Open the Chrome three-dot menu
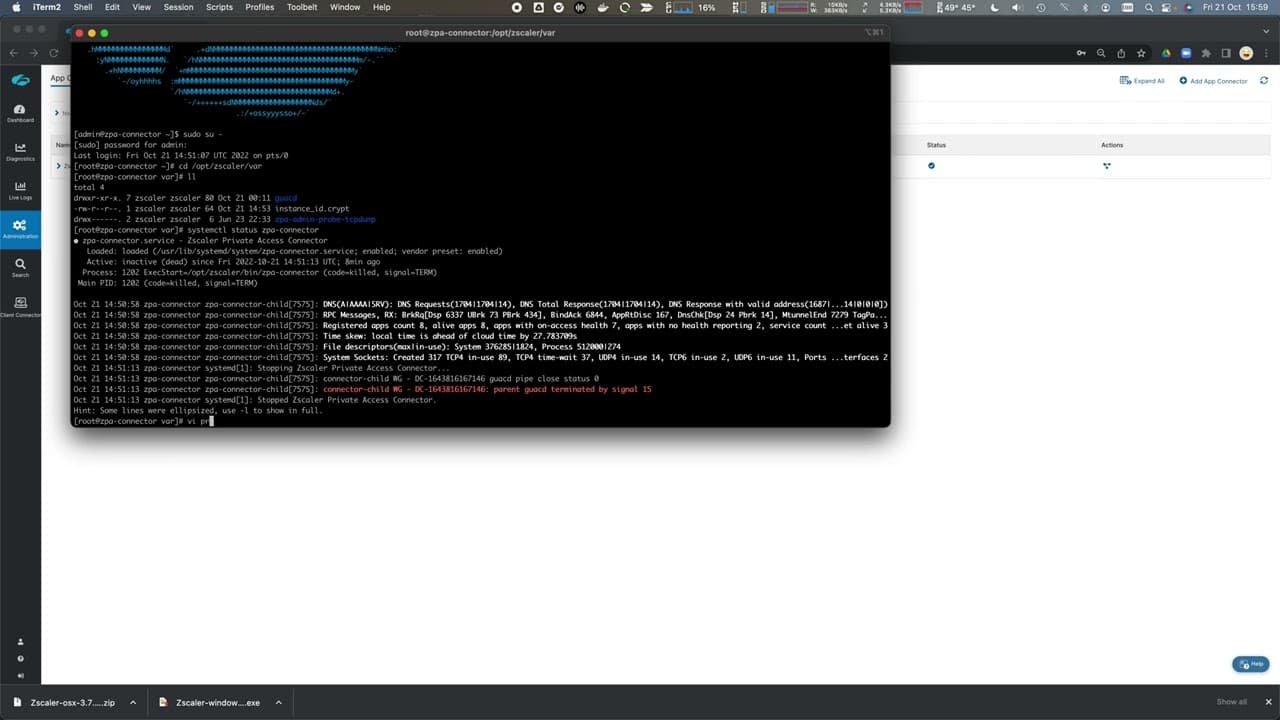 1266,53
